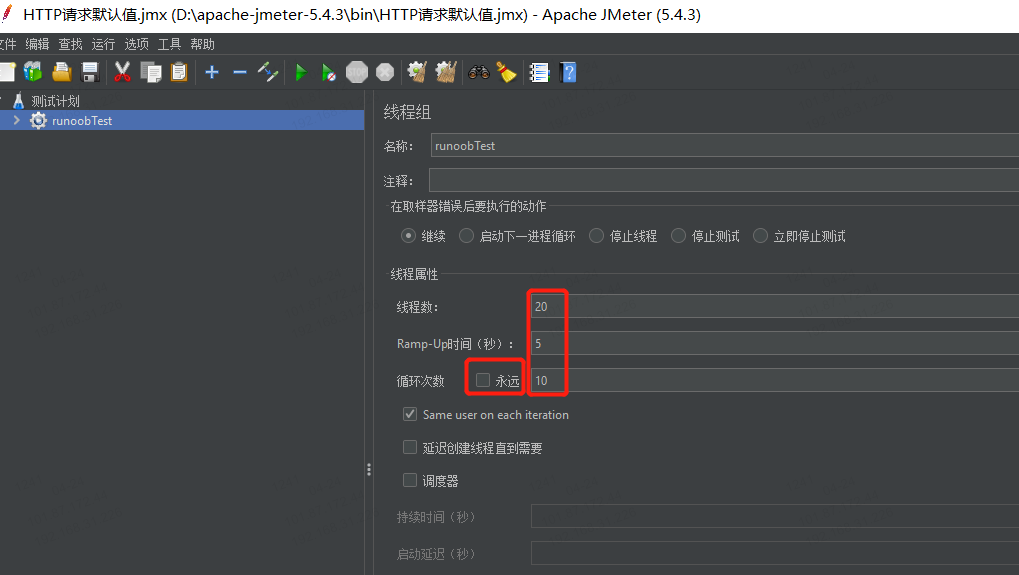Select 启动下一进程循环 radio button

pos(466,236)
